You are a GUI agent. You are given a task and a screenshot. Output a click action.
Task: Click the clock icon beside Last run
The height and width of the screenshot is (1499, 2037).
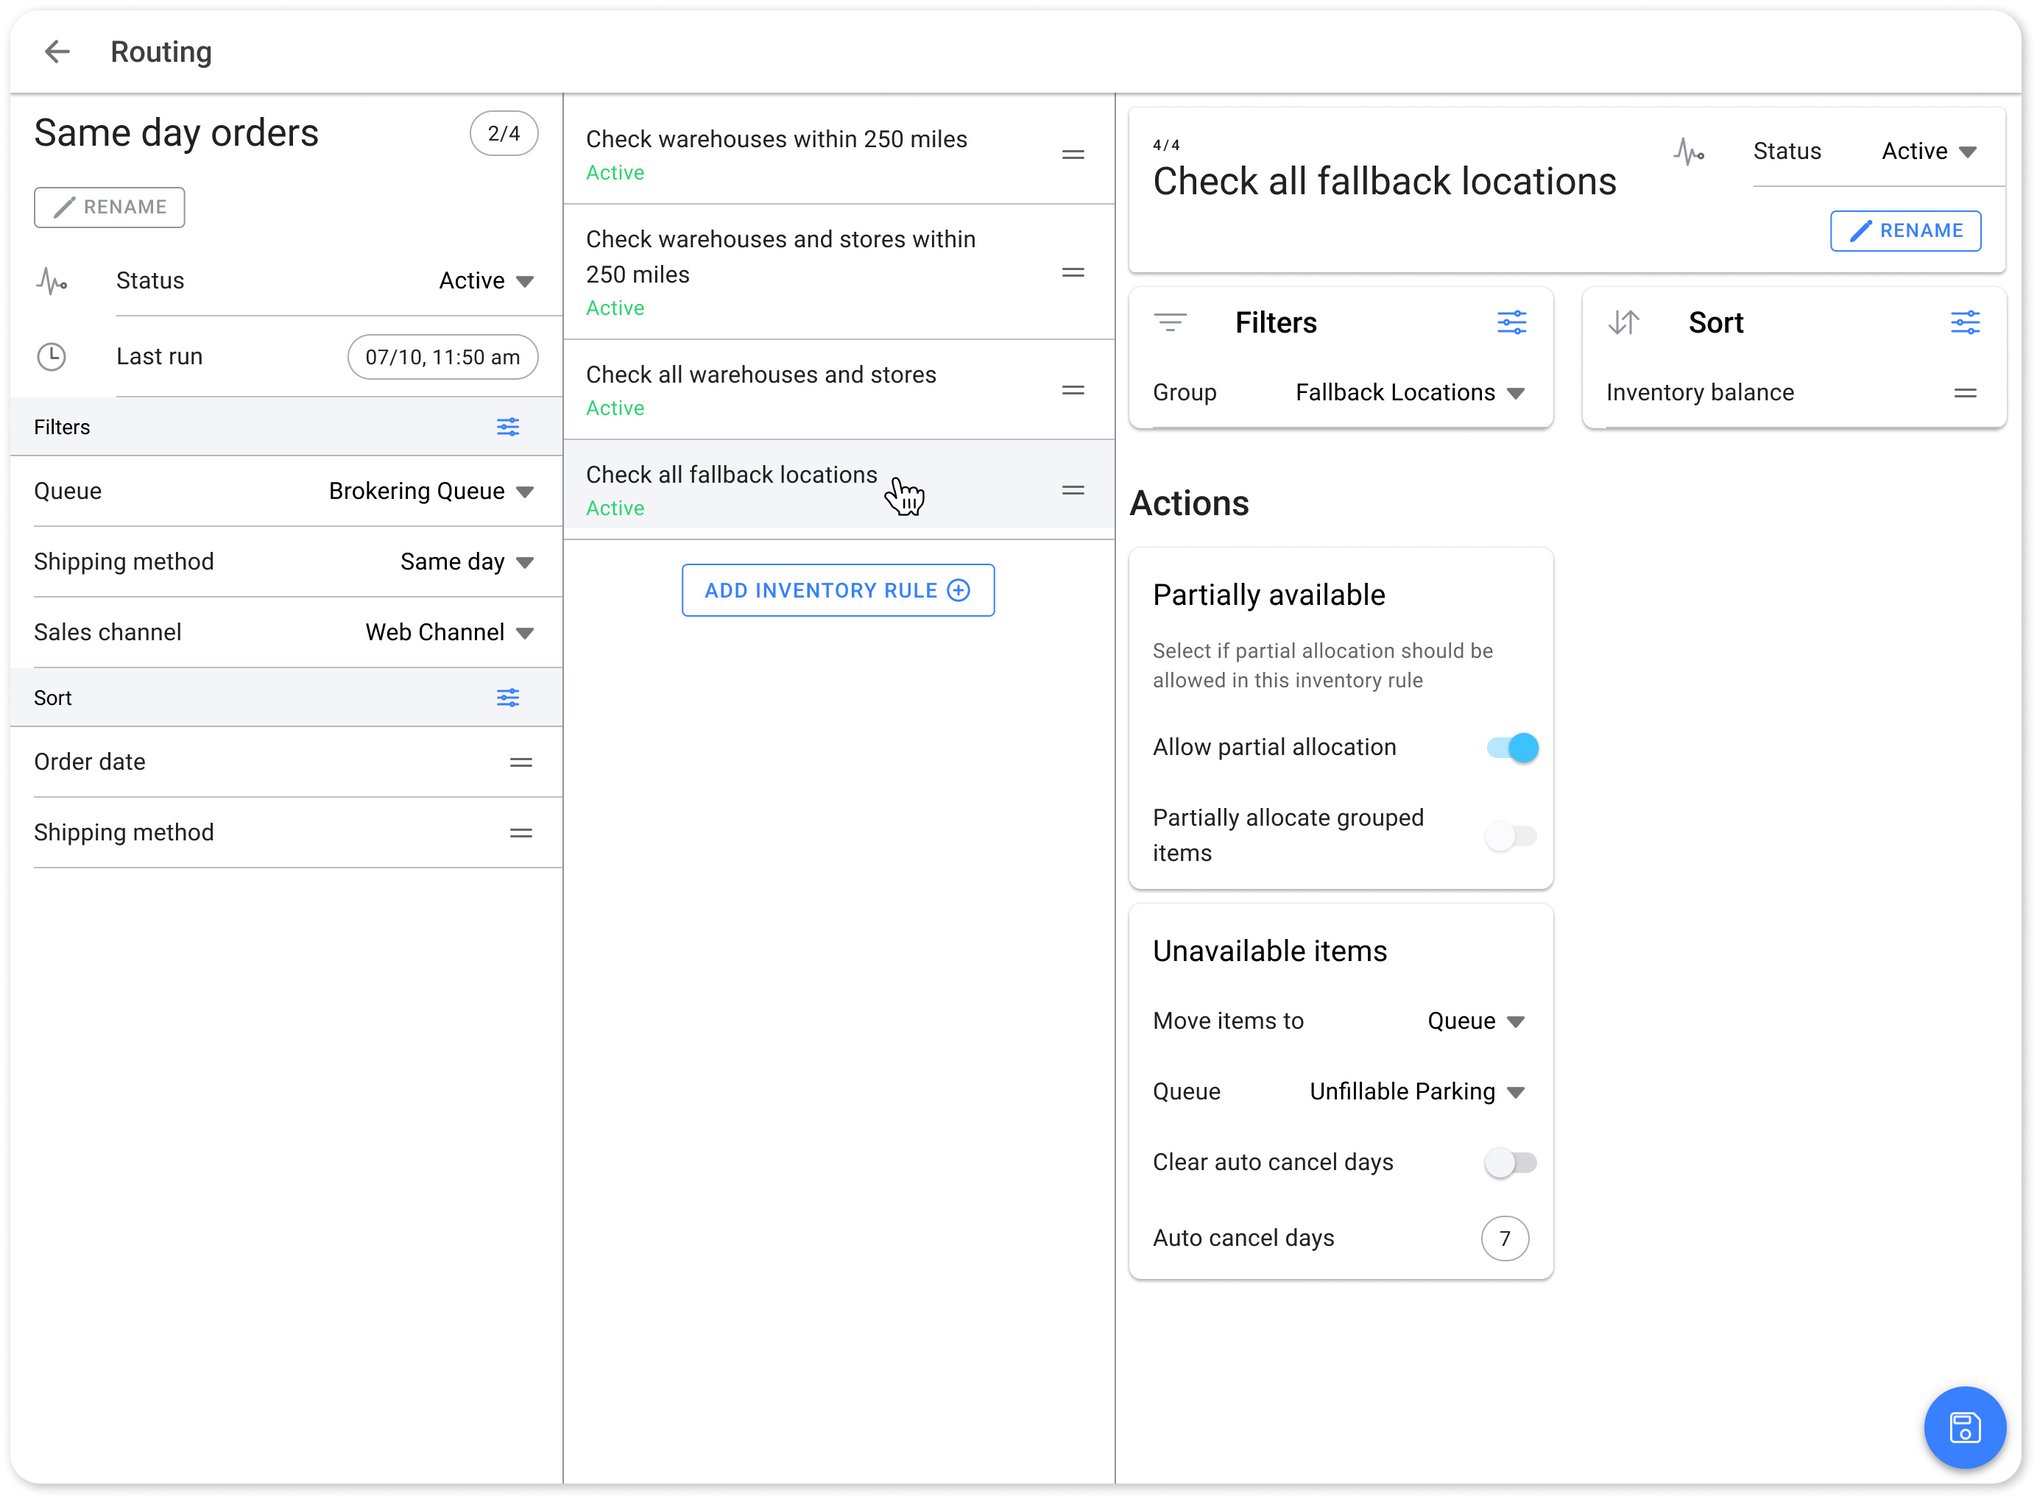(51, 357)
